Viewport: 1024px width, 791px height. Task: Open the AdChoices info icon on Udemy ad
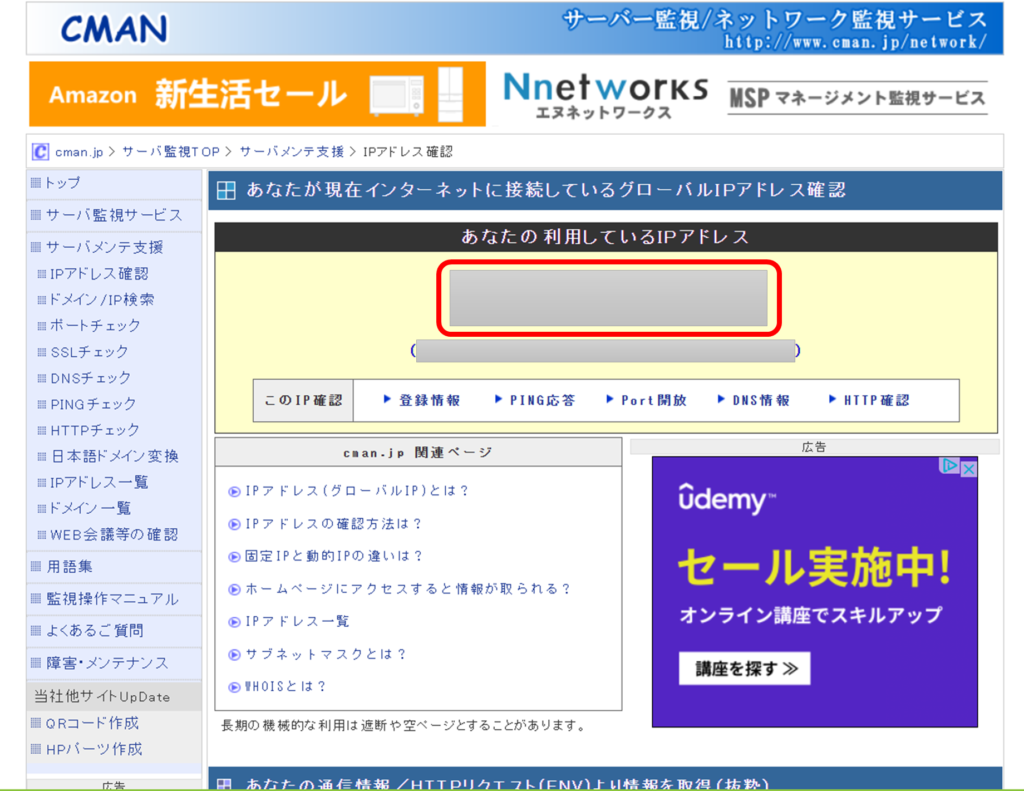pyautogui.click(x=951, y=467)
